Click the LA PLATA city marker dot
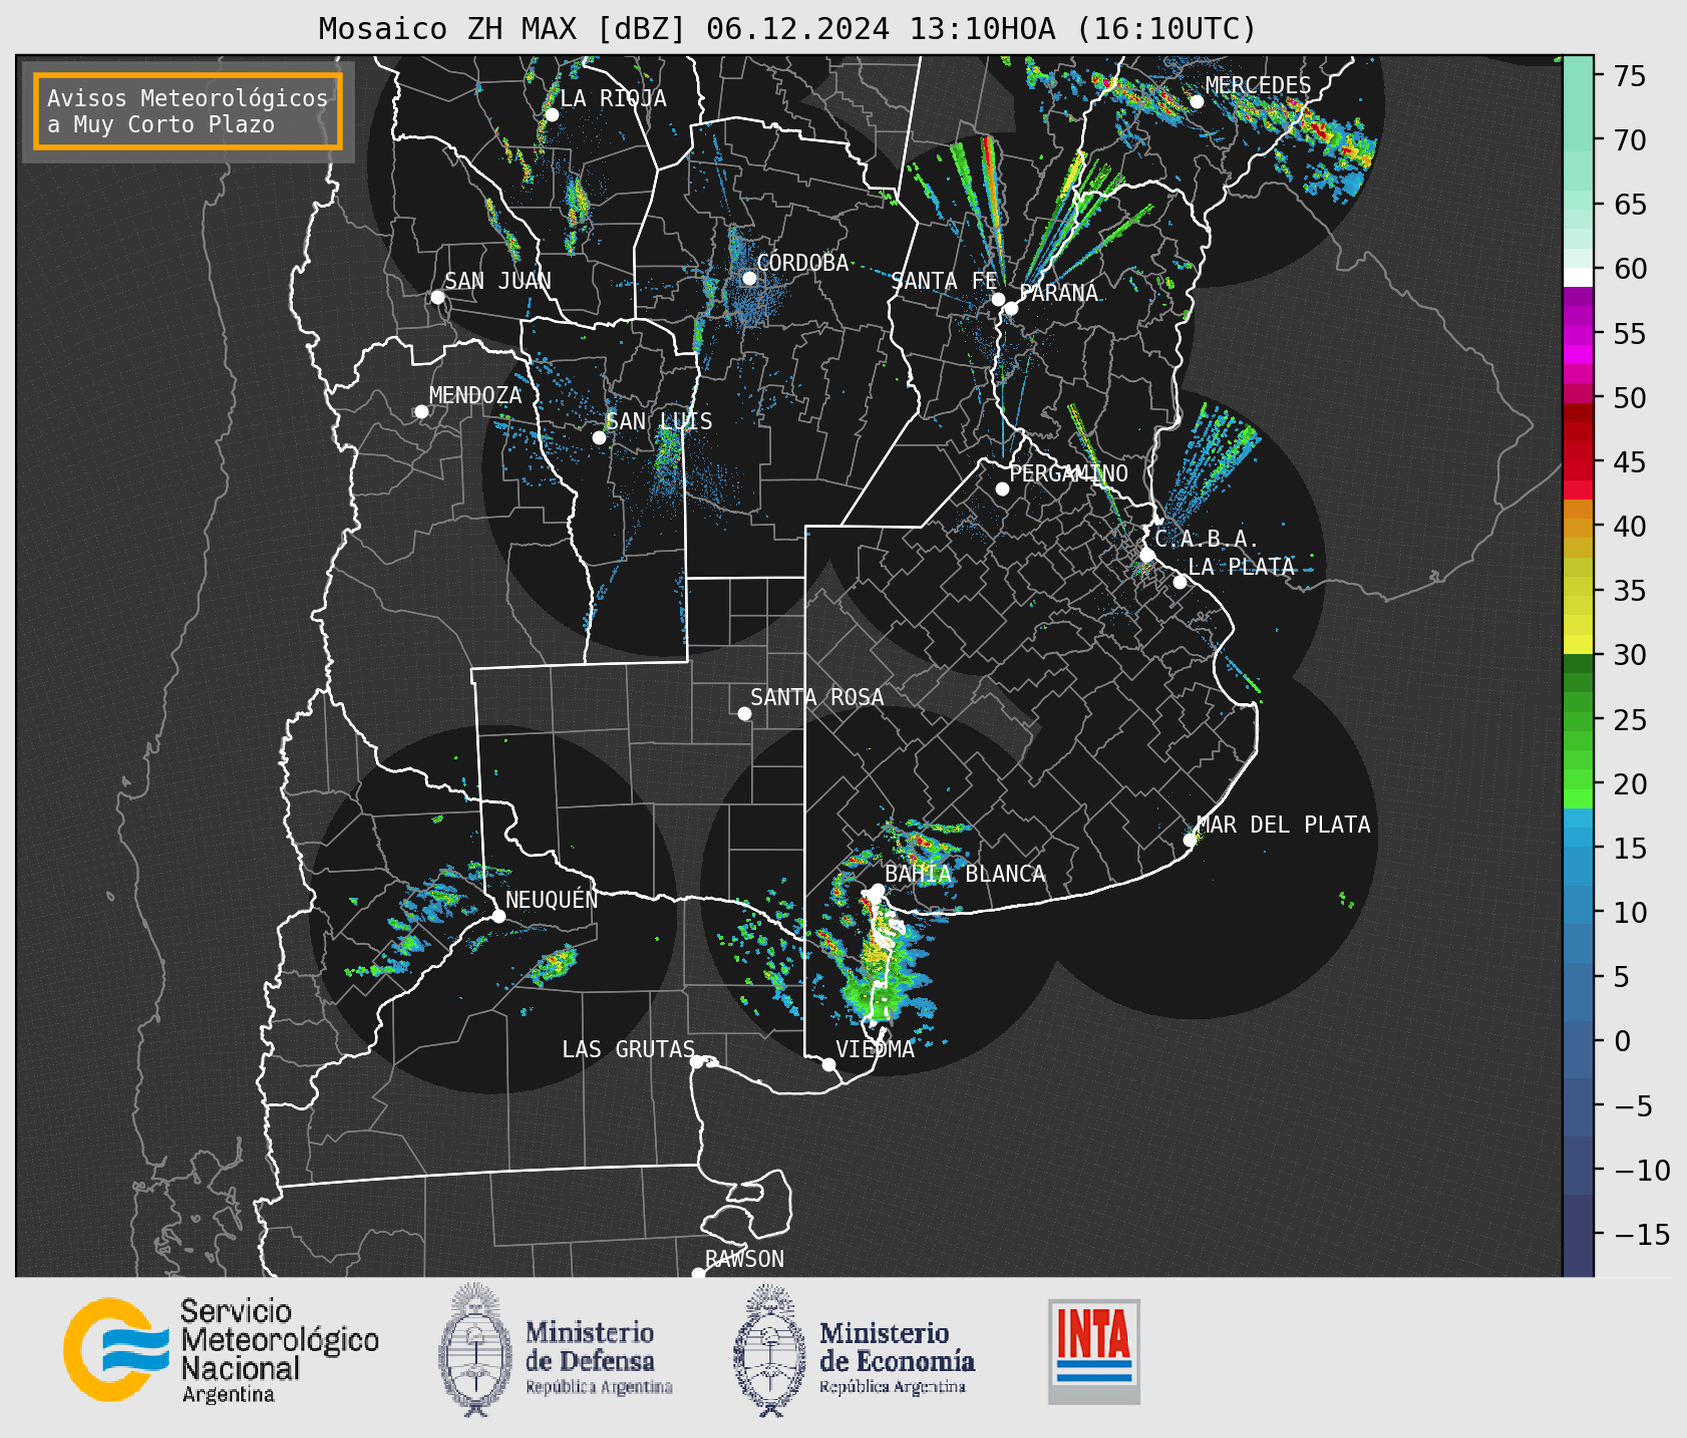Screen dimensions: 1687x1438 (x=1180, y=582)
